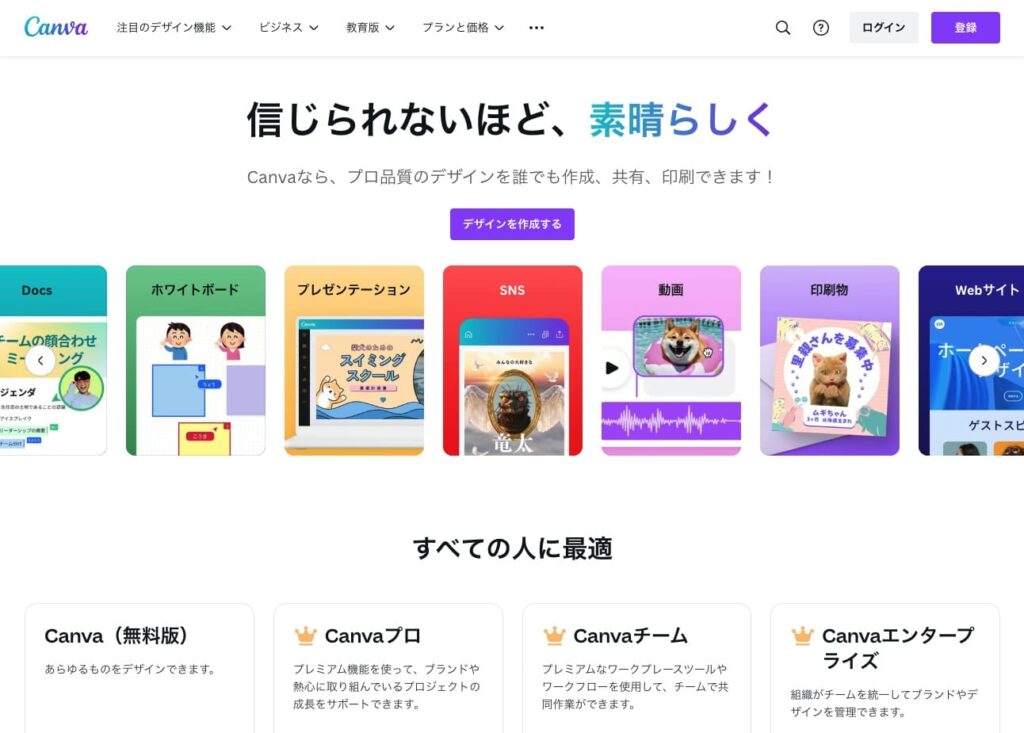Click the Canva logo

pyautogui.click(x=56, y=27)
